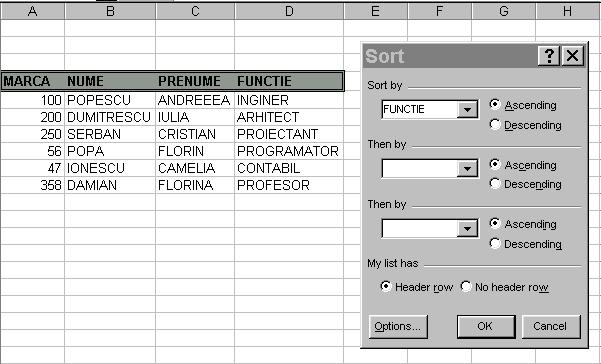Select Descending for the Sort by field

click(525, 125)
